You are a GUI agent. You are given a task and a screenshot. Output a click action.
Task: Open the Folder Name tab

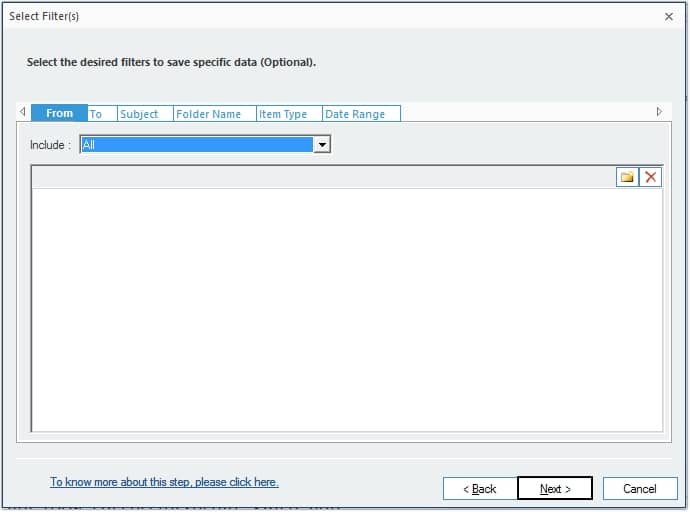pyautogui.click(x=215, y=114)
